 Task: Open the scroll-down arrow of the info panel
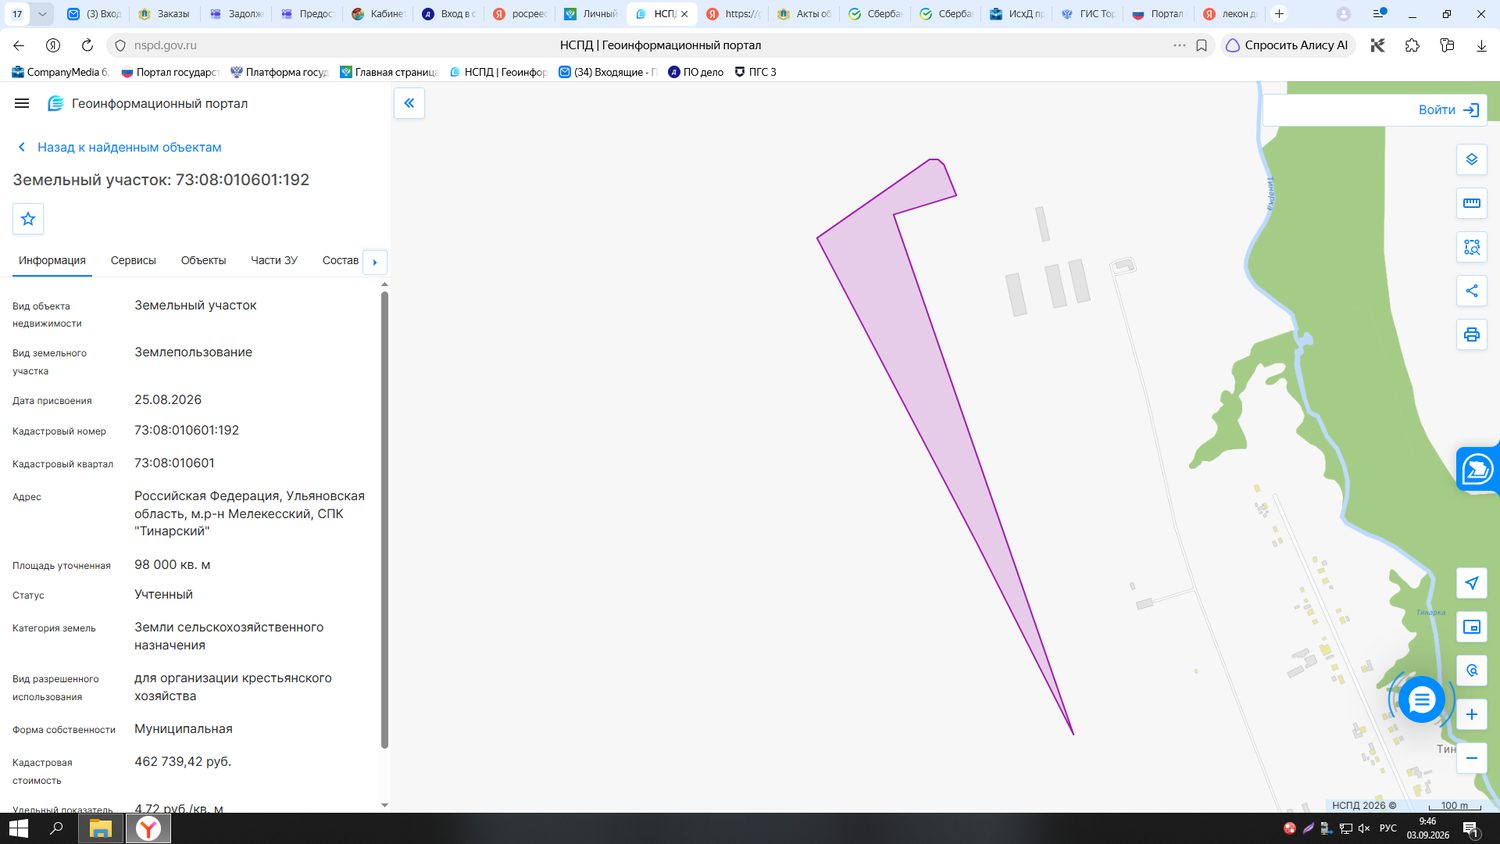[x=385, y=805]
